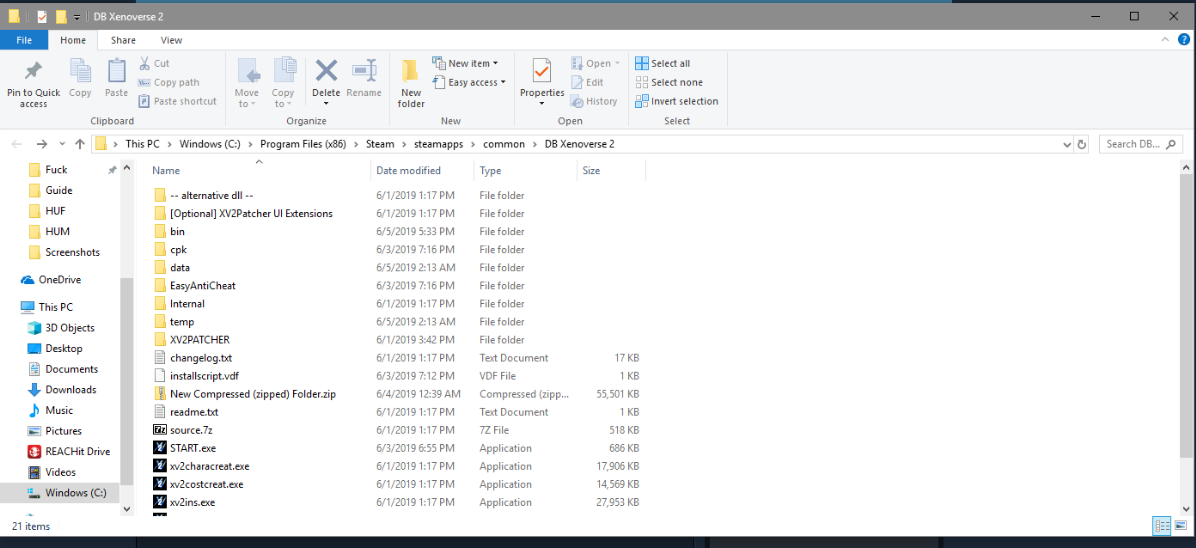Click the History ribbon command
Screen dimensions: 1196x548
tap(594, 101)
